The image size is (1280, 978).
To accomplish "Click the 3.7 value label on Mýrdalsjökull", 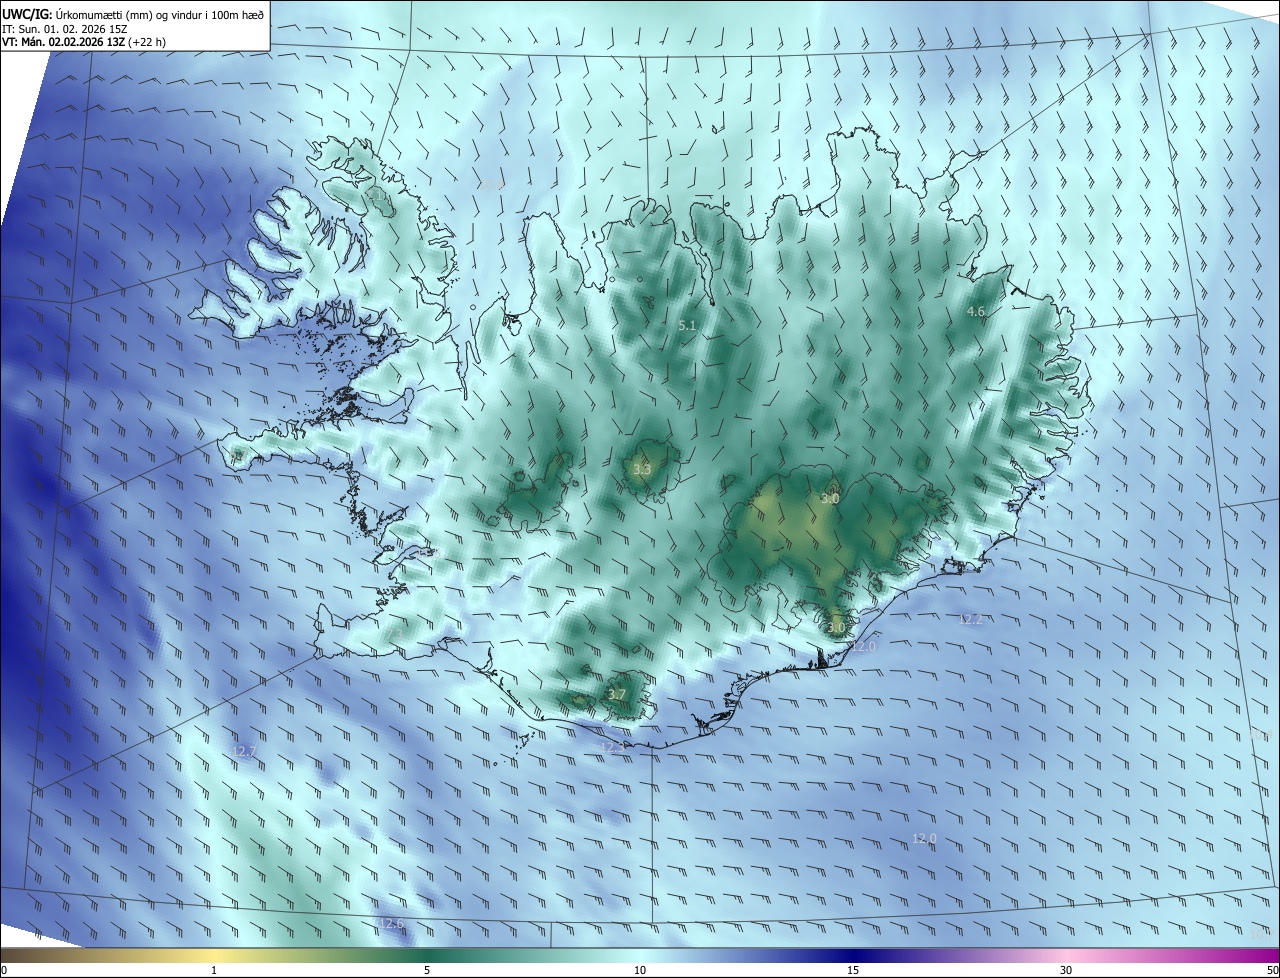I will (617, 694).
